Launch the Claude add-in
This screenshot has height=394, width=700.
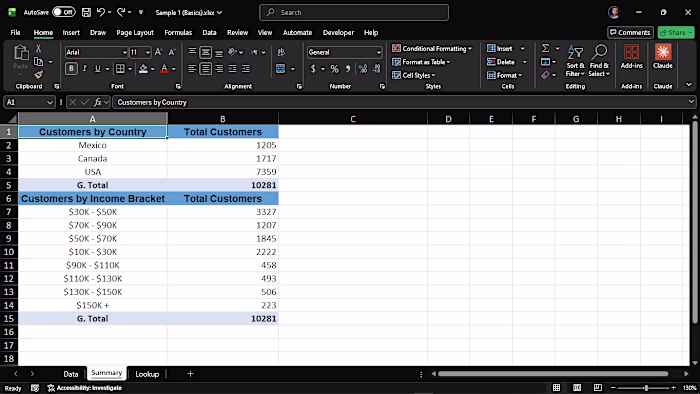[x=662, y=57]
